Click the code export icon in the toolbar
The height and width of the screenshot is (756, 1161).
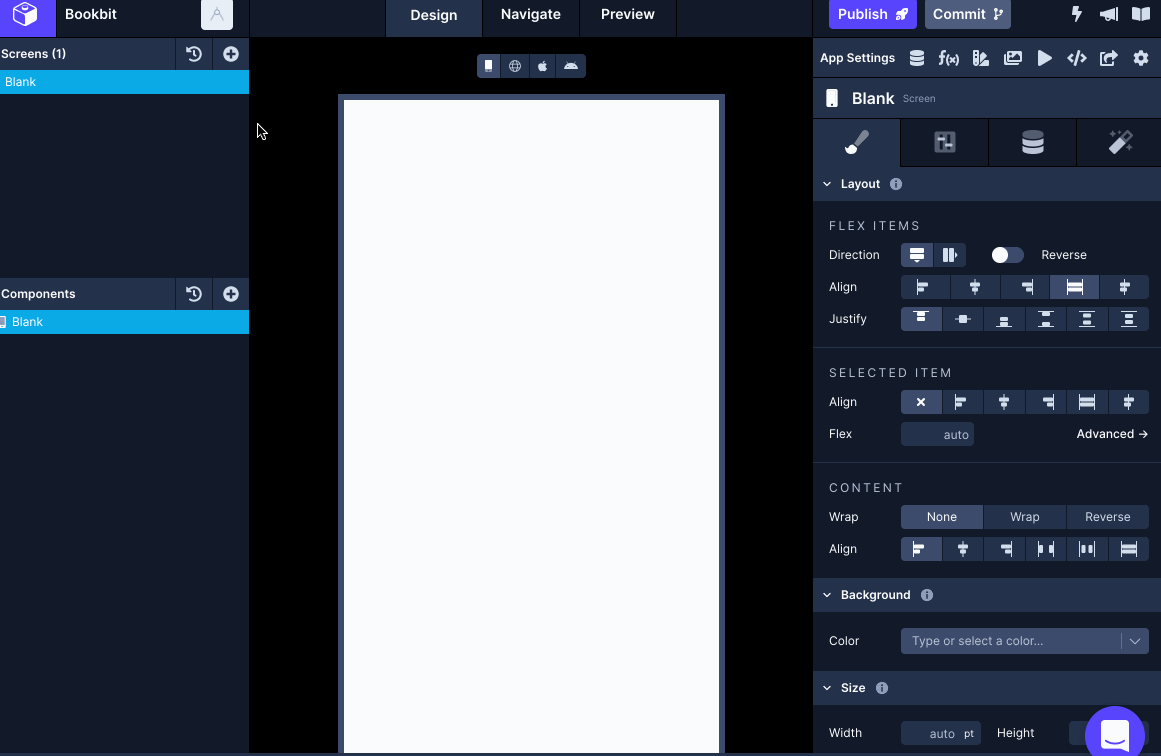(x=1076, y=58)
